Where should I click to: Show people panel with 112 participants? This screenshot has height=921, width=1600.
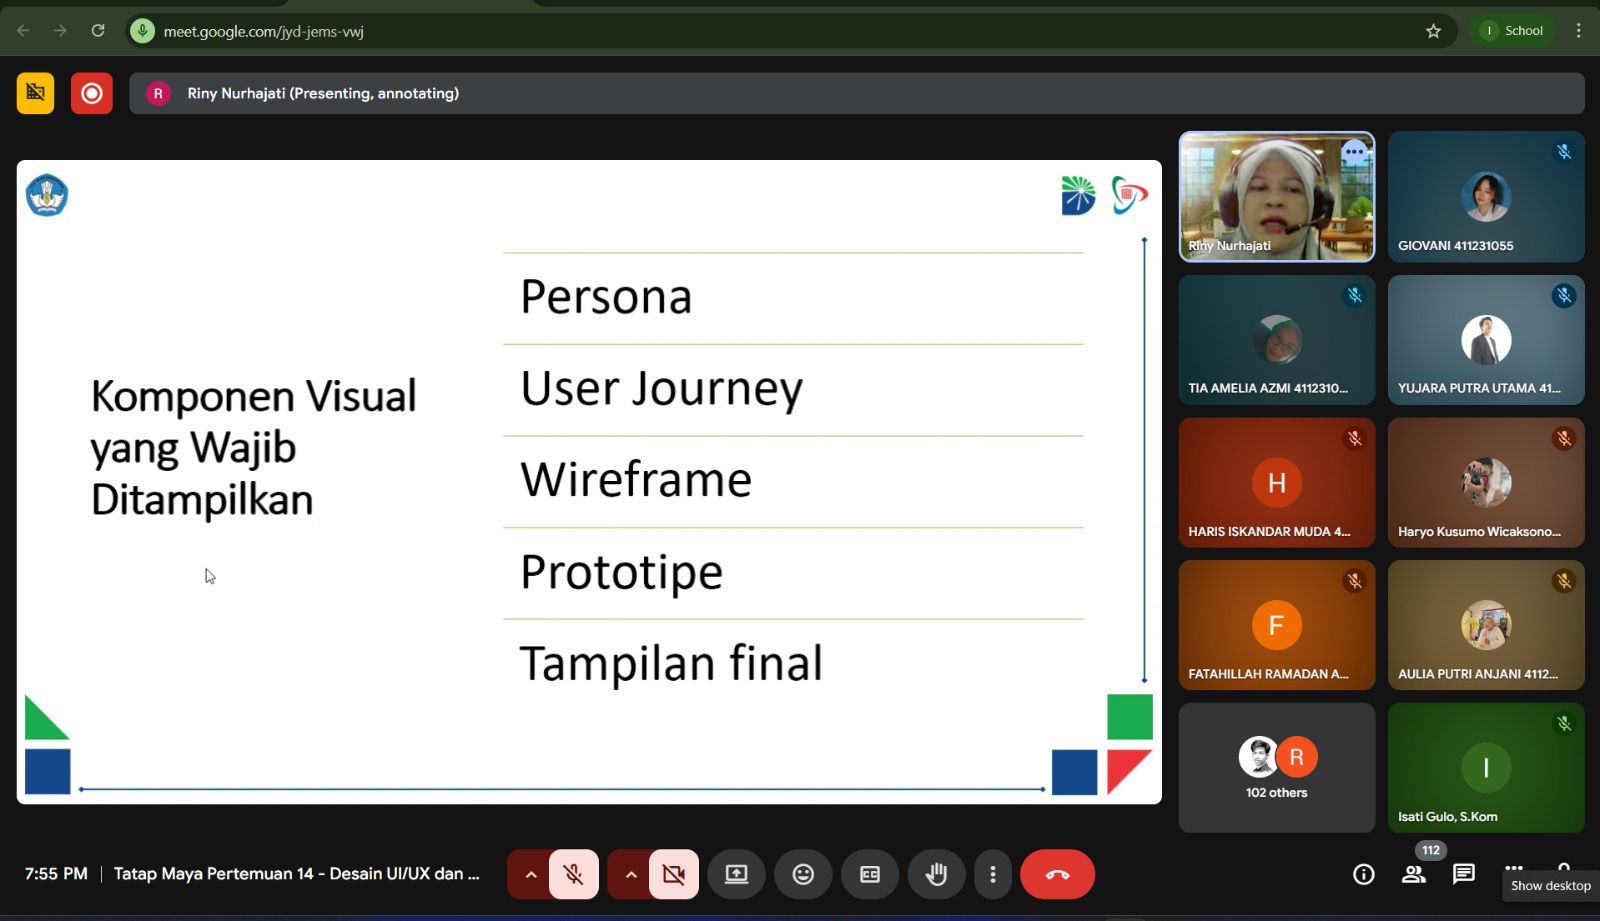(x=1414, y=875)
